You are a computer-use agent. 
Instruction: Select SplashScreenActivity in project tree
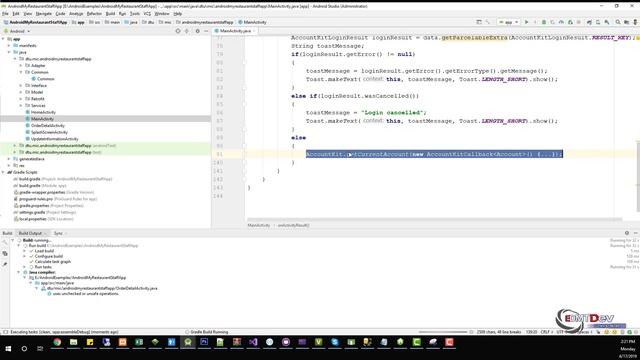pos(49,132)
